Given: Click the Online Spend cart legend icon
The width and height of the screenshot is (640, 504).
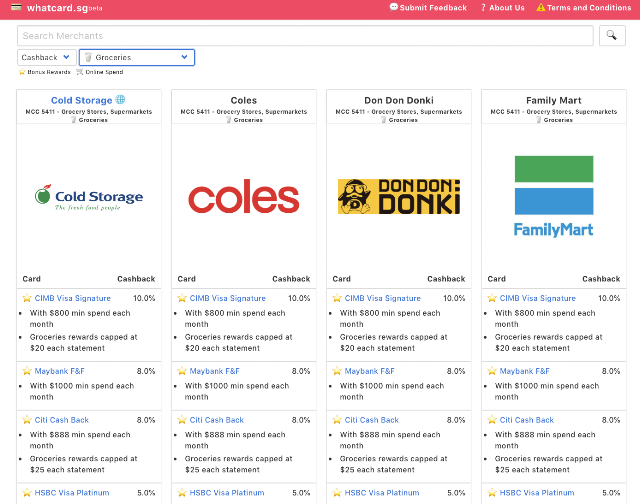Looking at the screenshot, I should click(80, 72).
